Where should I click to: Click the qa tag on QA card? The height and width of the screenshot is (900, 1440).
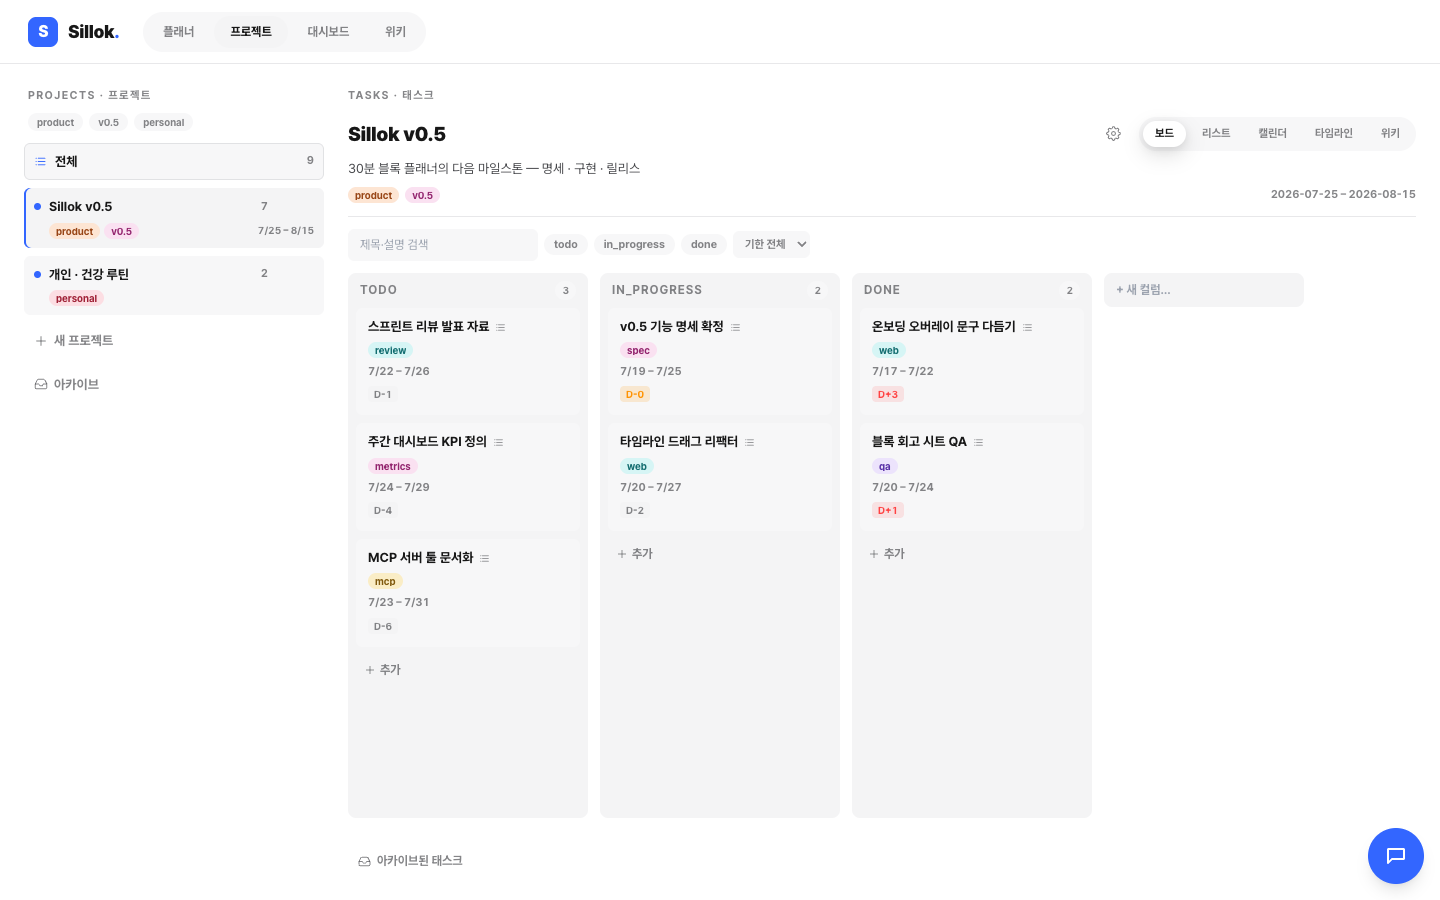885,466
